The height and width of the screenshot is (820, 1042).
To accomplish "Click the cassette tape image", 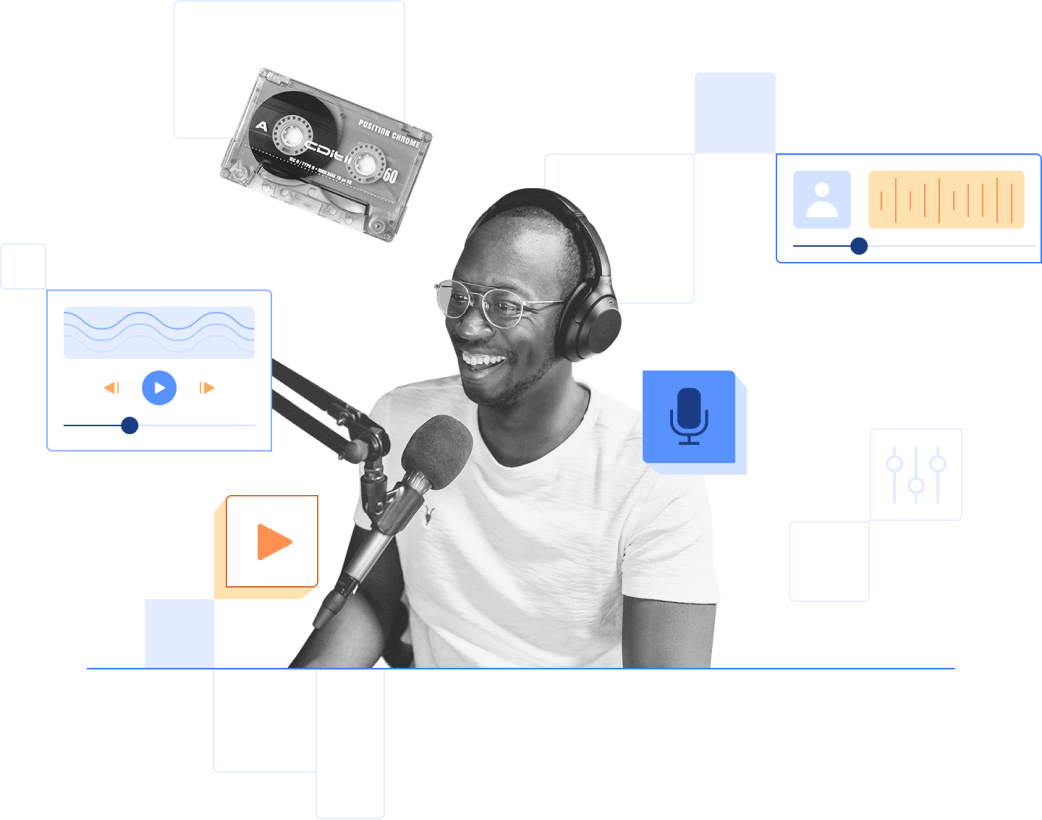I will click(325, 153).
